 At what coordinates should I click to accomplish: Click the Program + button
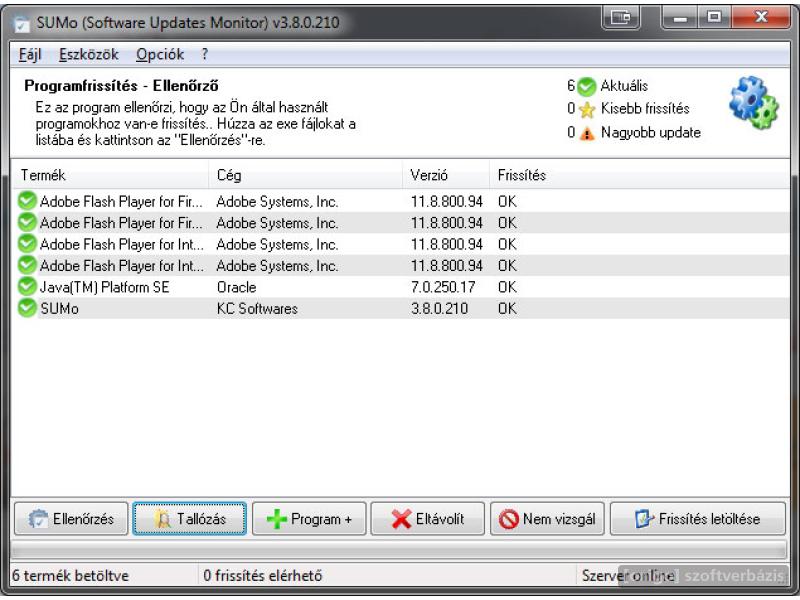309,519
